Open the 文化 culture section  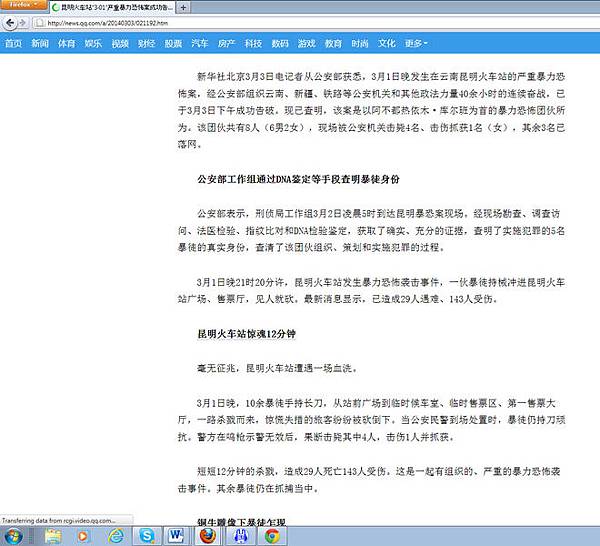(386, 44)
